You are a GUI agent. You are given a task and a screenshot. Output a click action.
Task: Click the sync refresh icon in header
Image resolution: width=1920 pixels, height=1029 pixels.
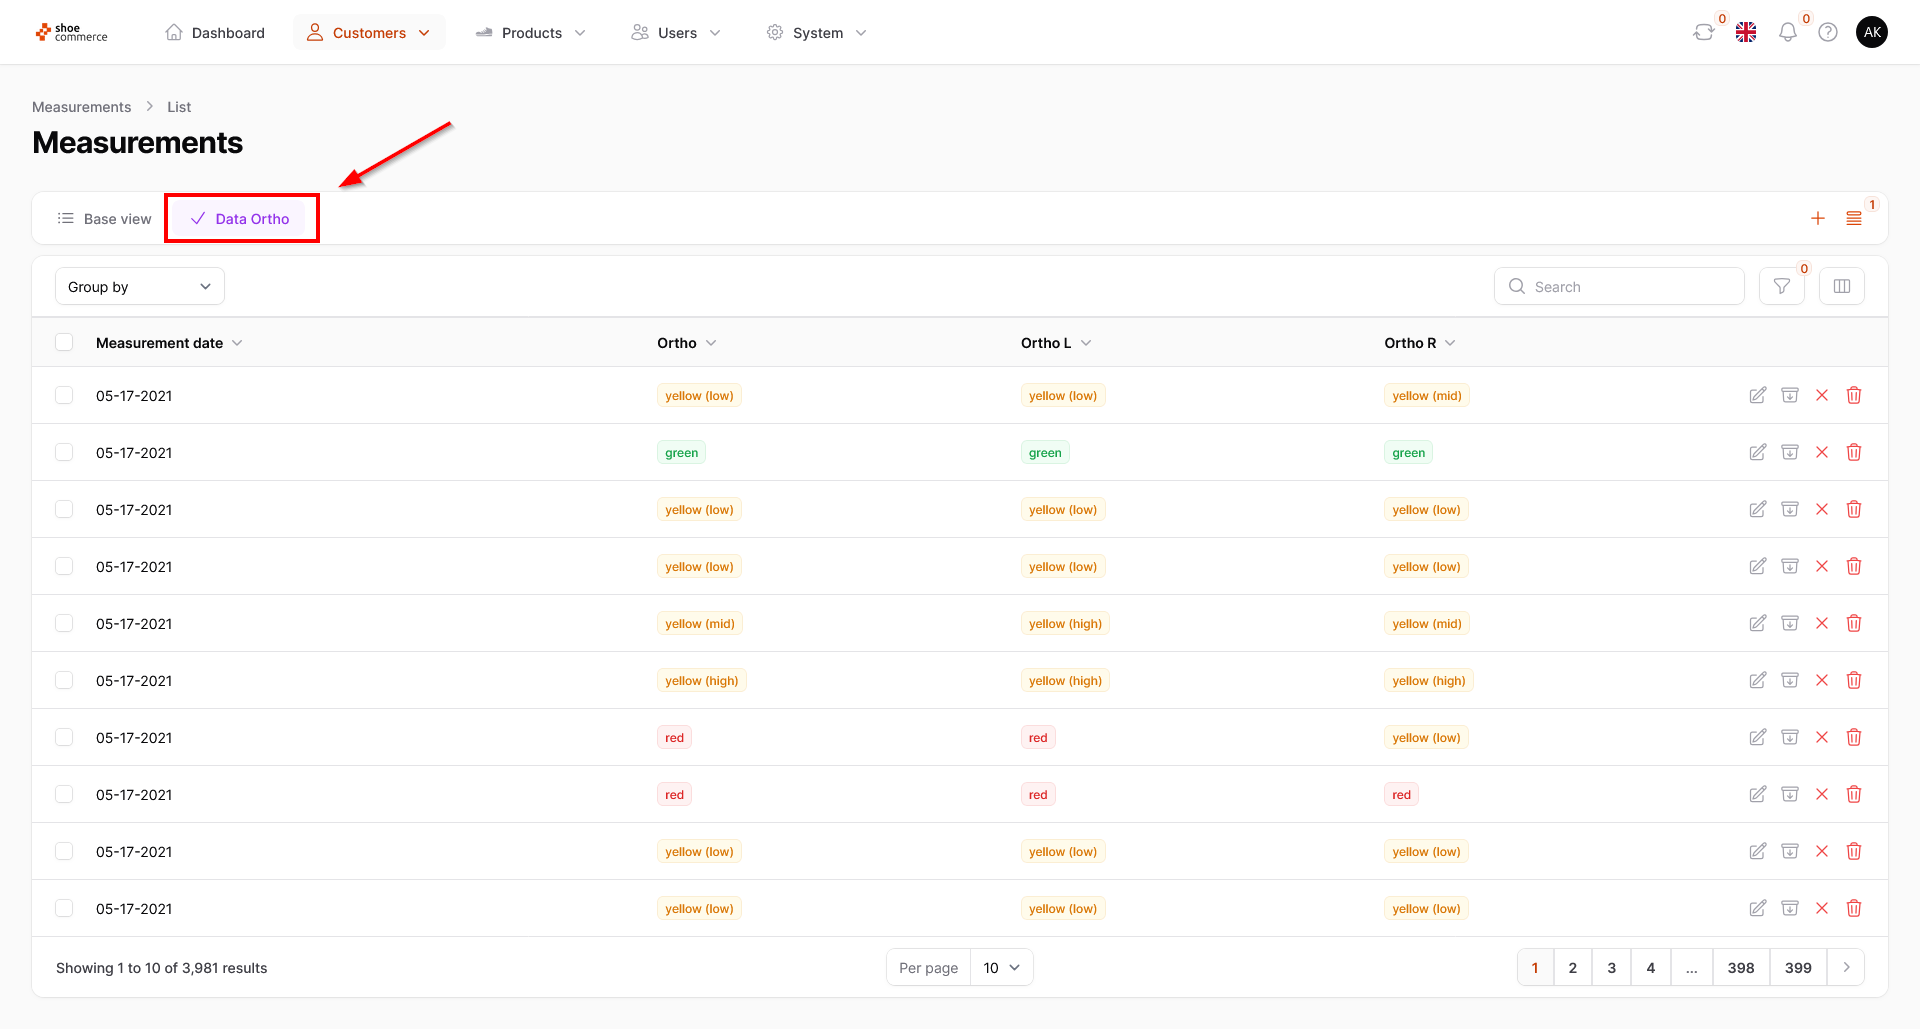[x=1703, y=32]
